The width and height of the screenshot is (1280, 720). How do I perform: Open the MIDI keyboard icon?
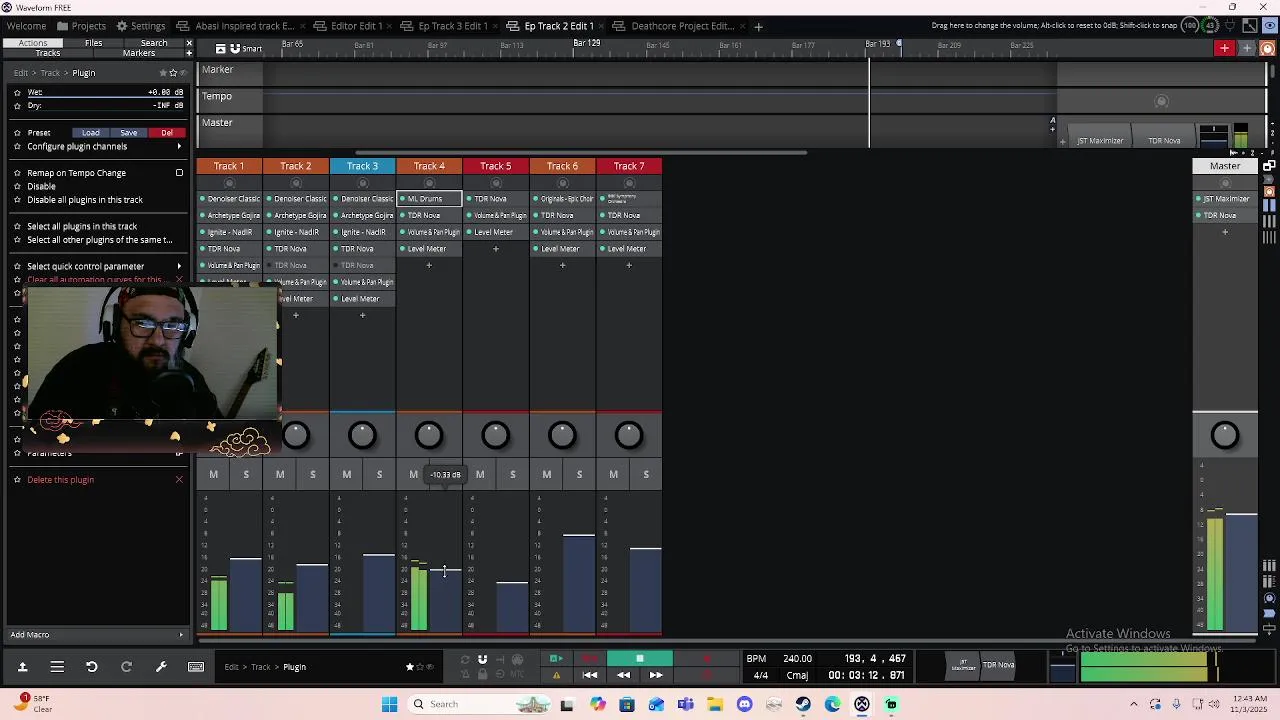click(196, 667)
